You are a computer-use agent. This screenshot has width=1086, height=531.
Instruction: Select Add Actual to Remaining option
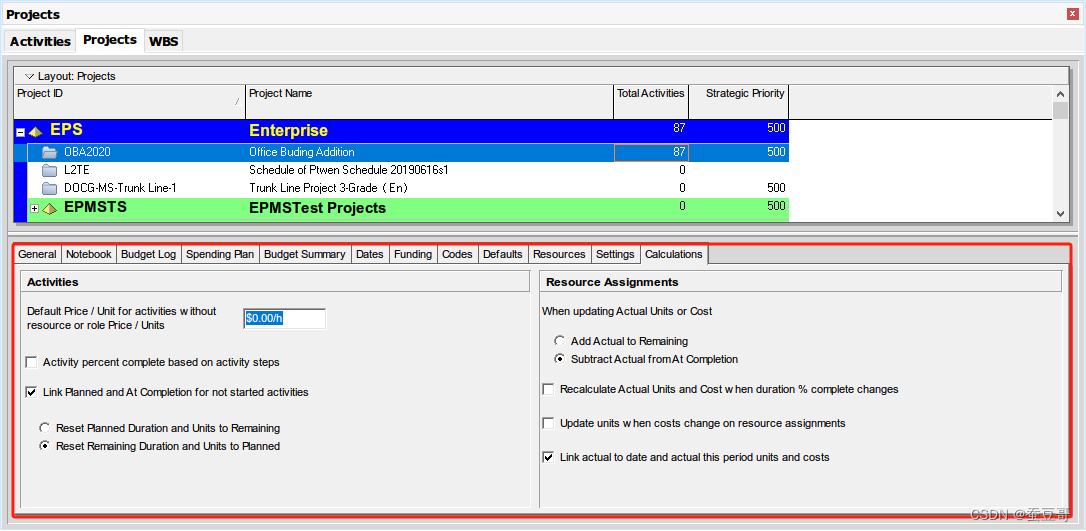point(559,341)
